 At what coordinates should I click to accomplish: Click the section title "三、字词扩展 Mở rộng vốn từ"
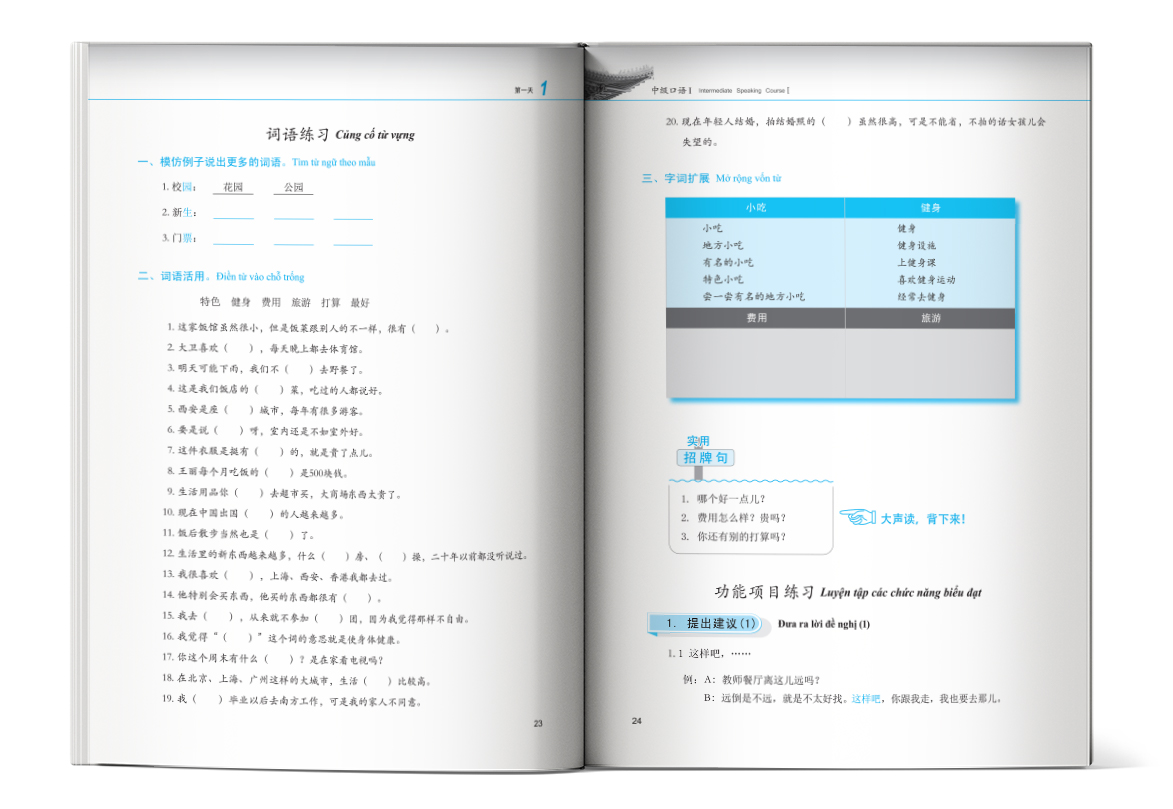pos(711,178)
